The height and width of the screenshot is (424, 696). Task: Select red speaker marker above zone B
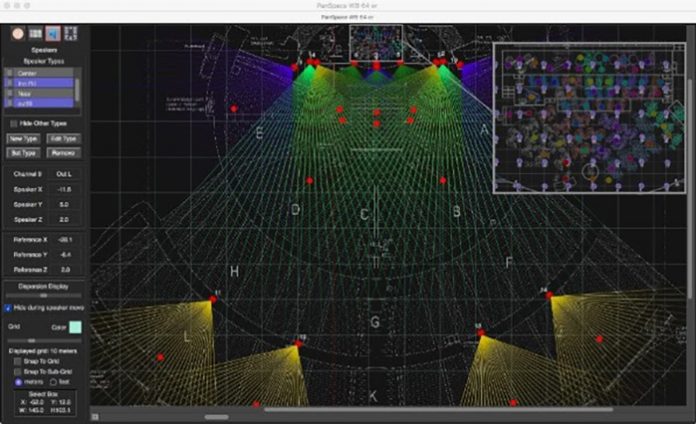443,180
